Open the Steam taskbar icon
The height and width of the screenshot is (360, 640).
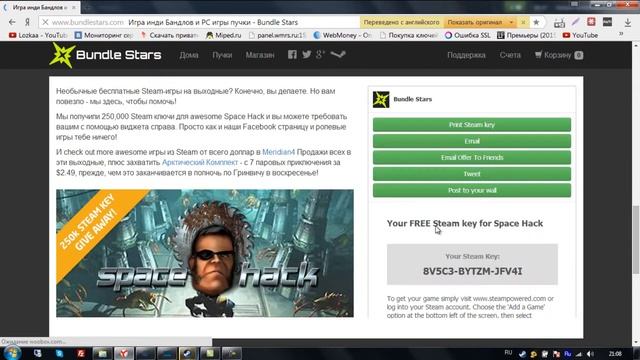(187, 353)
